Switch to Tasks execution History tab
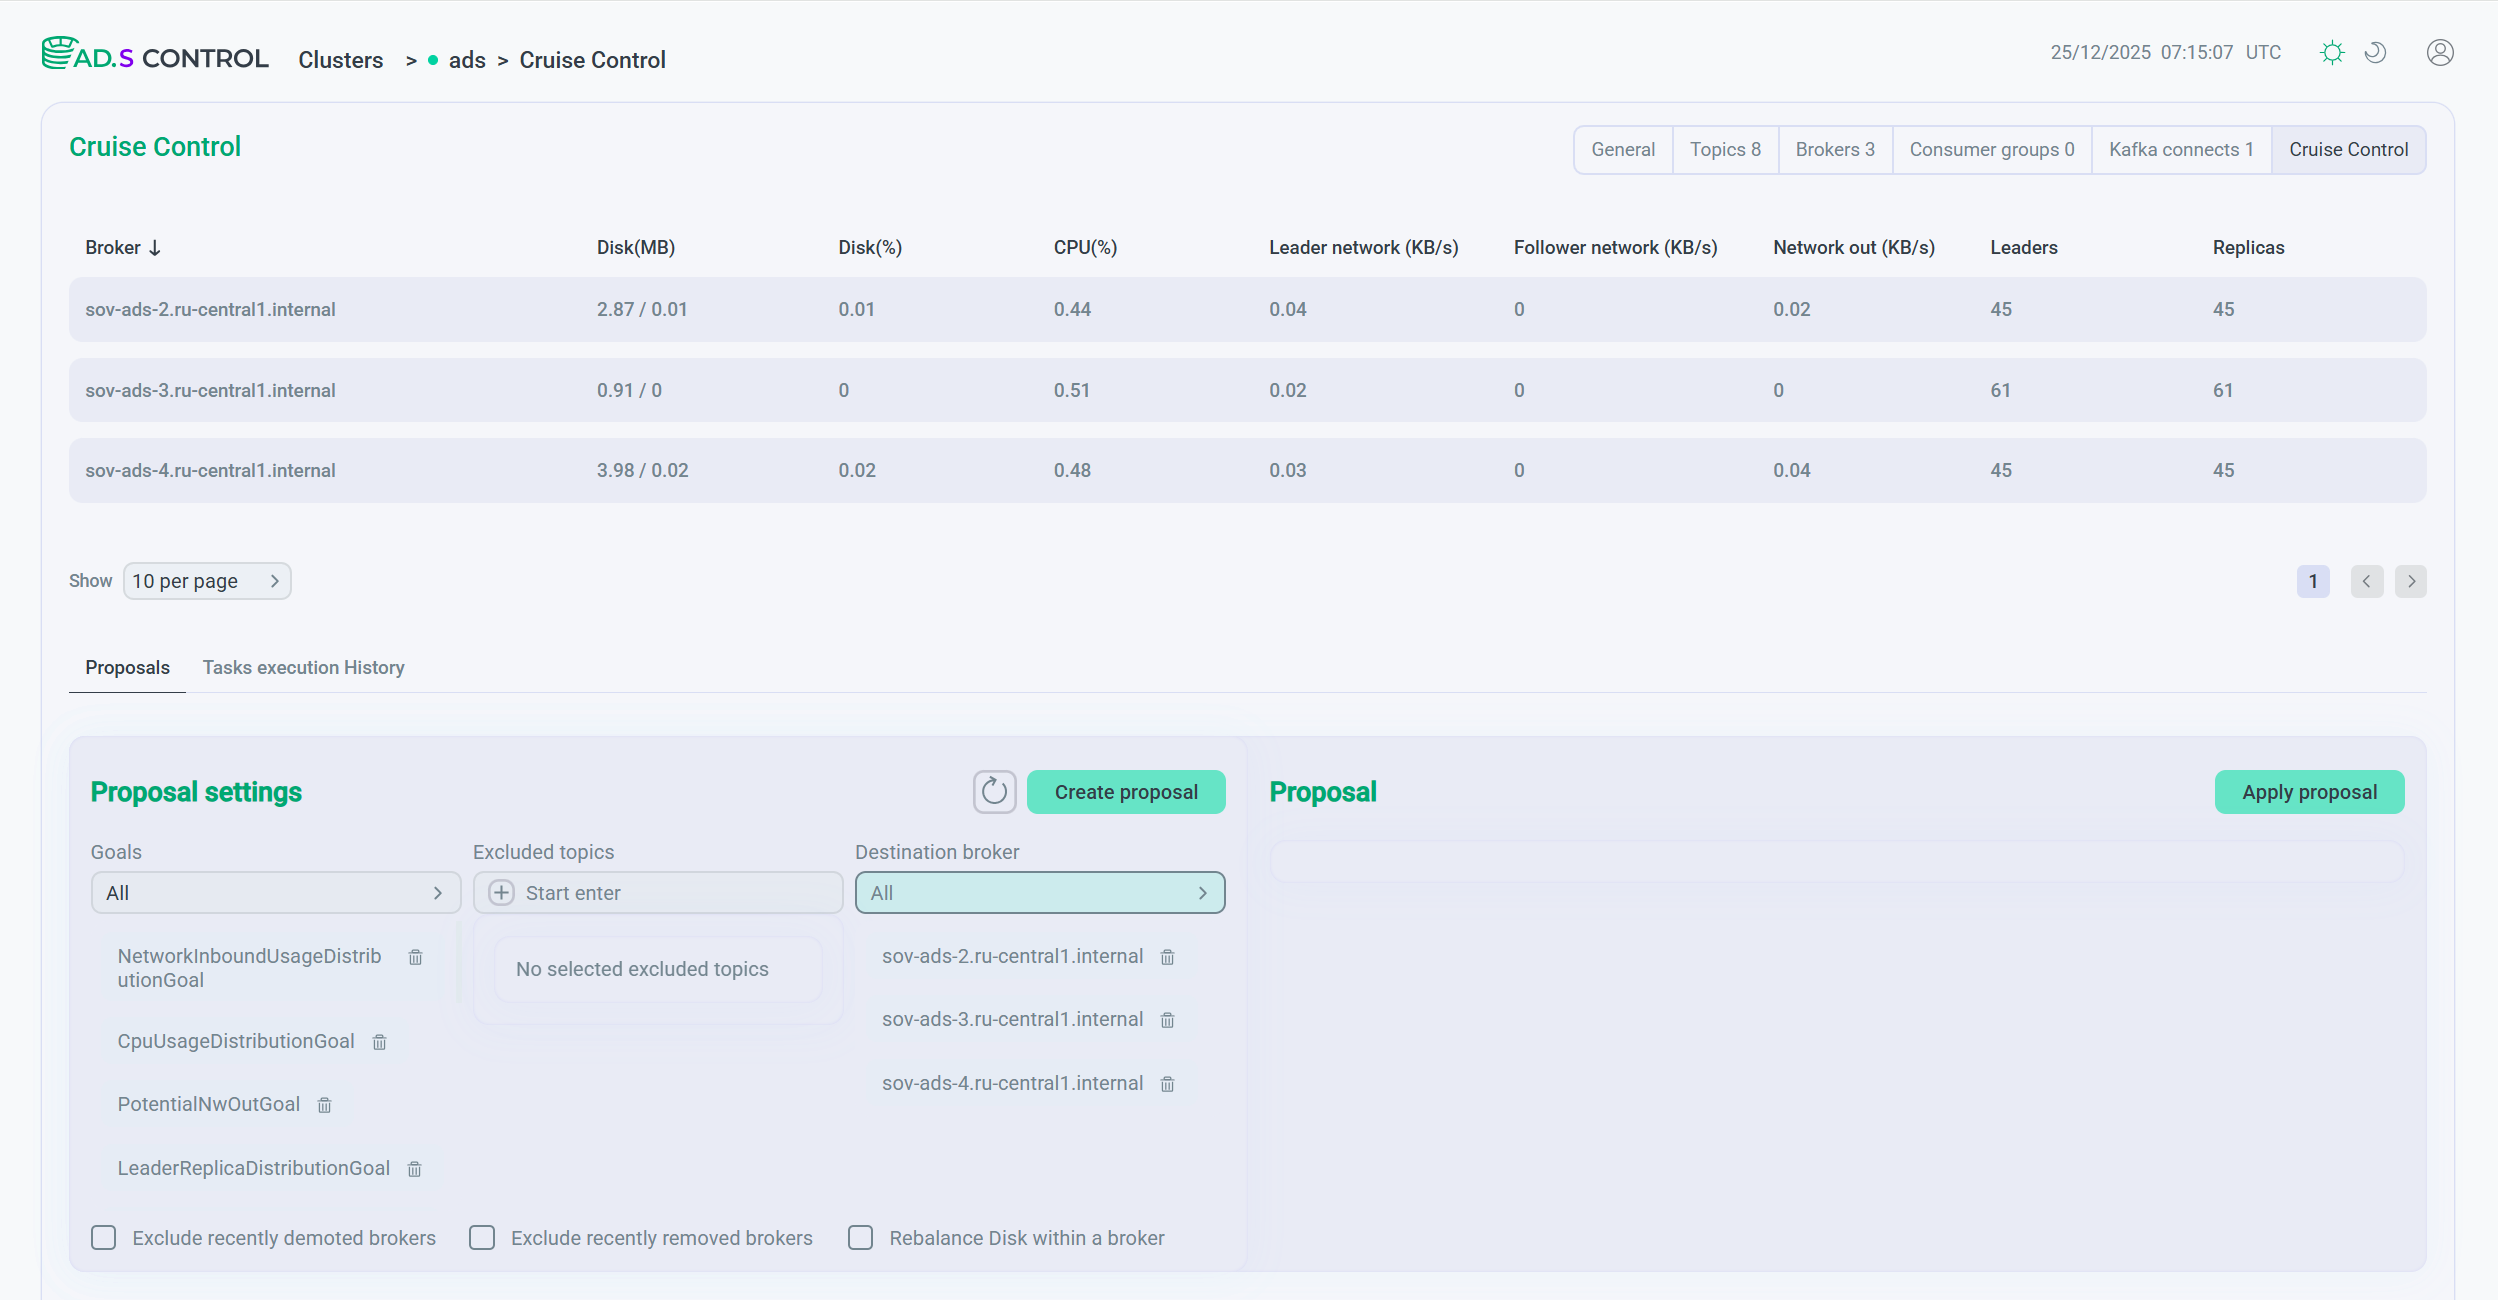 (303, 667)
